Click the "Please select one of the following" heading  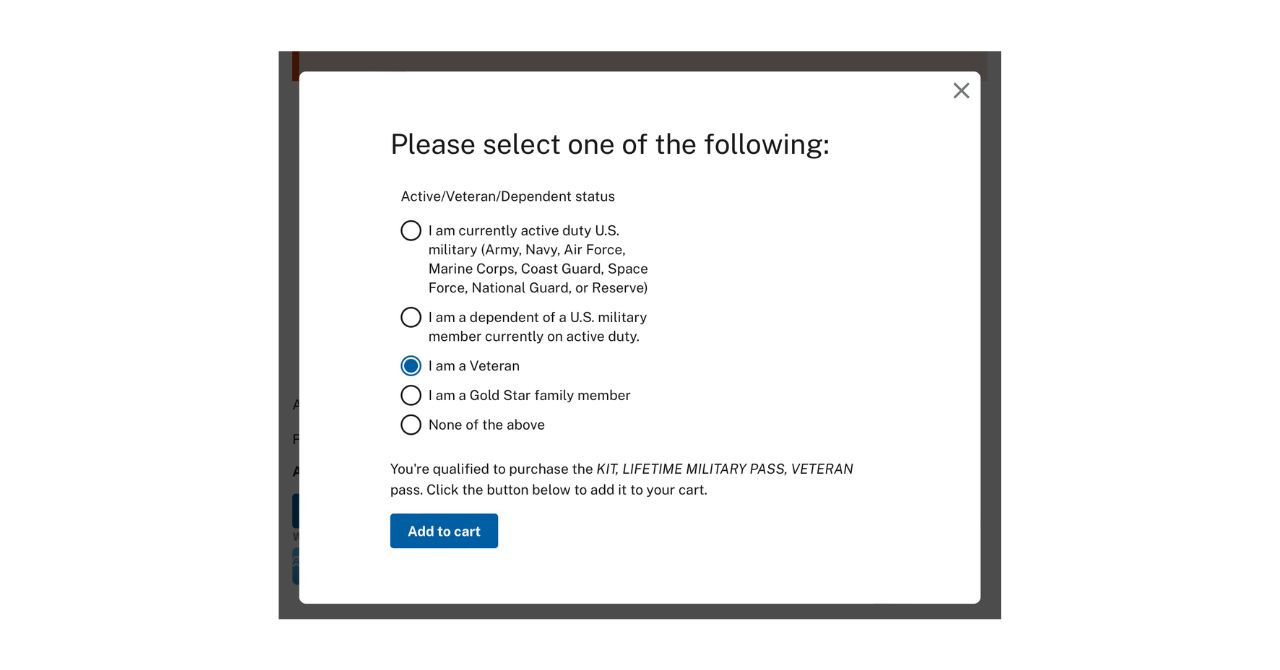pyautogui.click(x=609, y=145)
